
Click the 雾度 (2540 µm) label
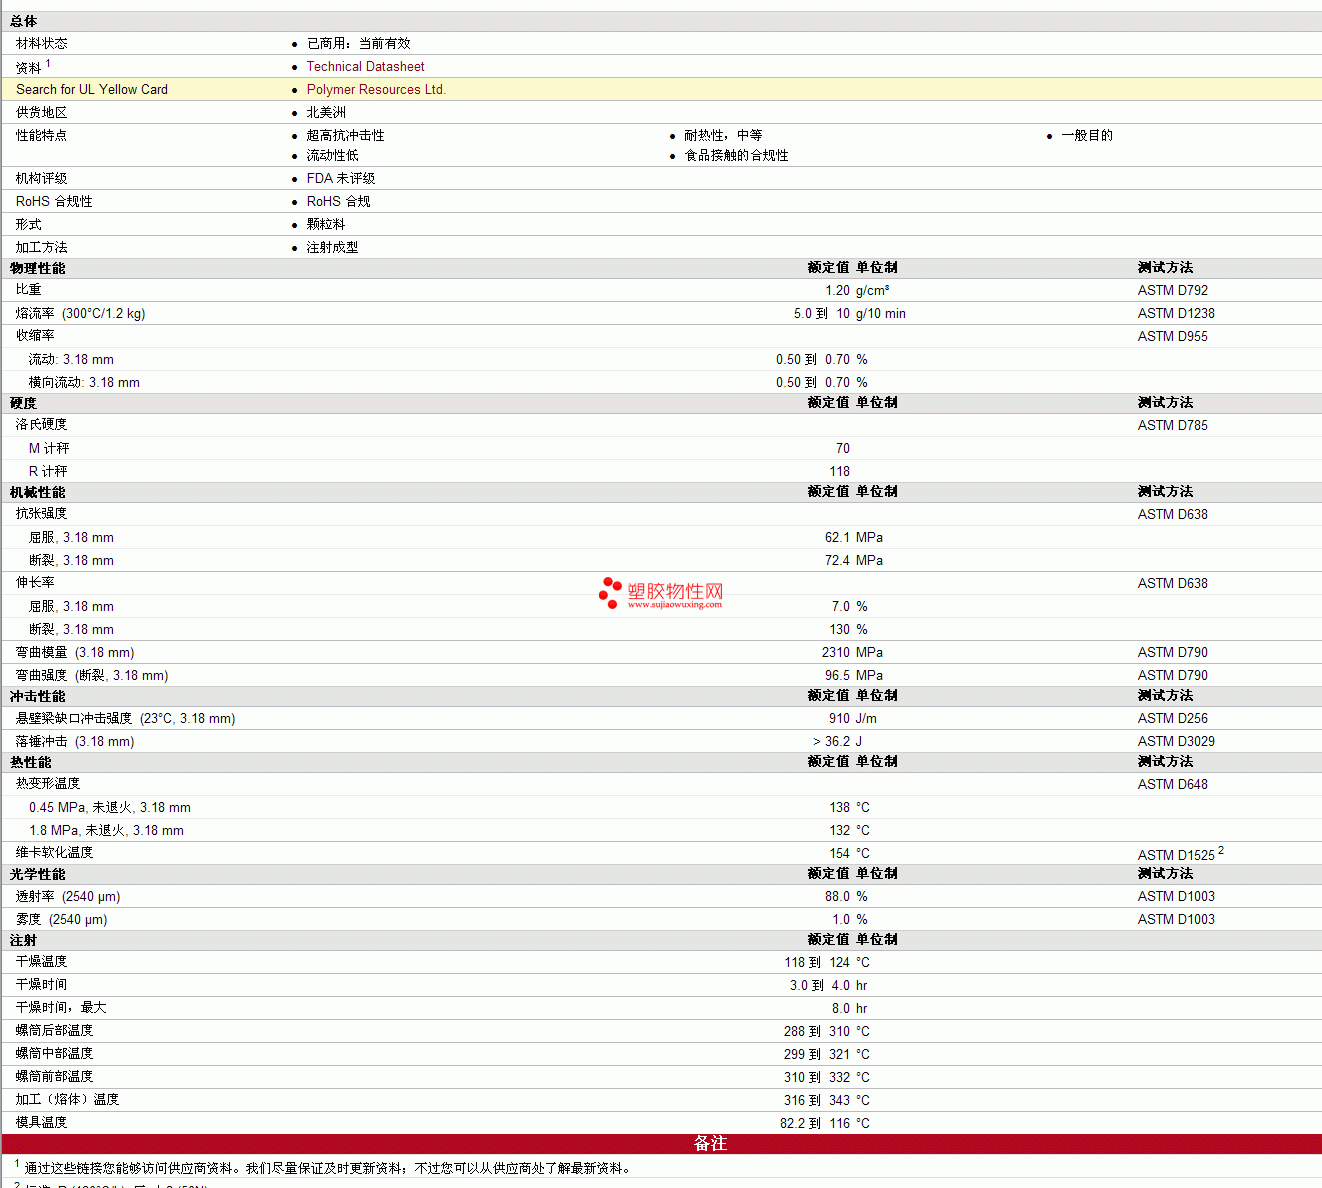point(61,919)
